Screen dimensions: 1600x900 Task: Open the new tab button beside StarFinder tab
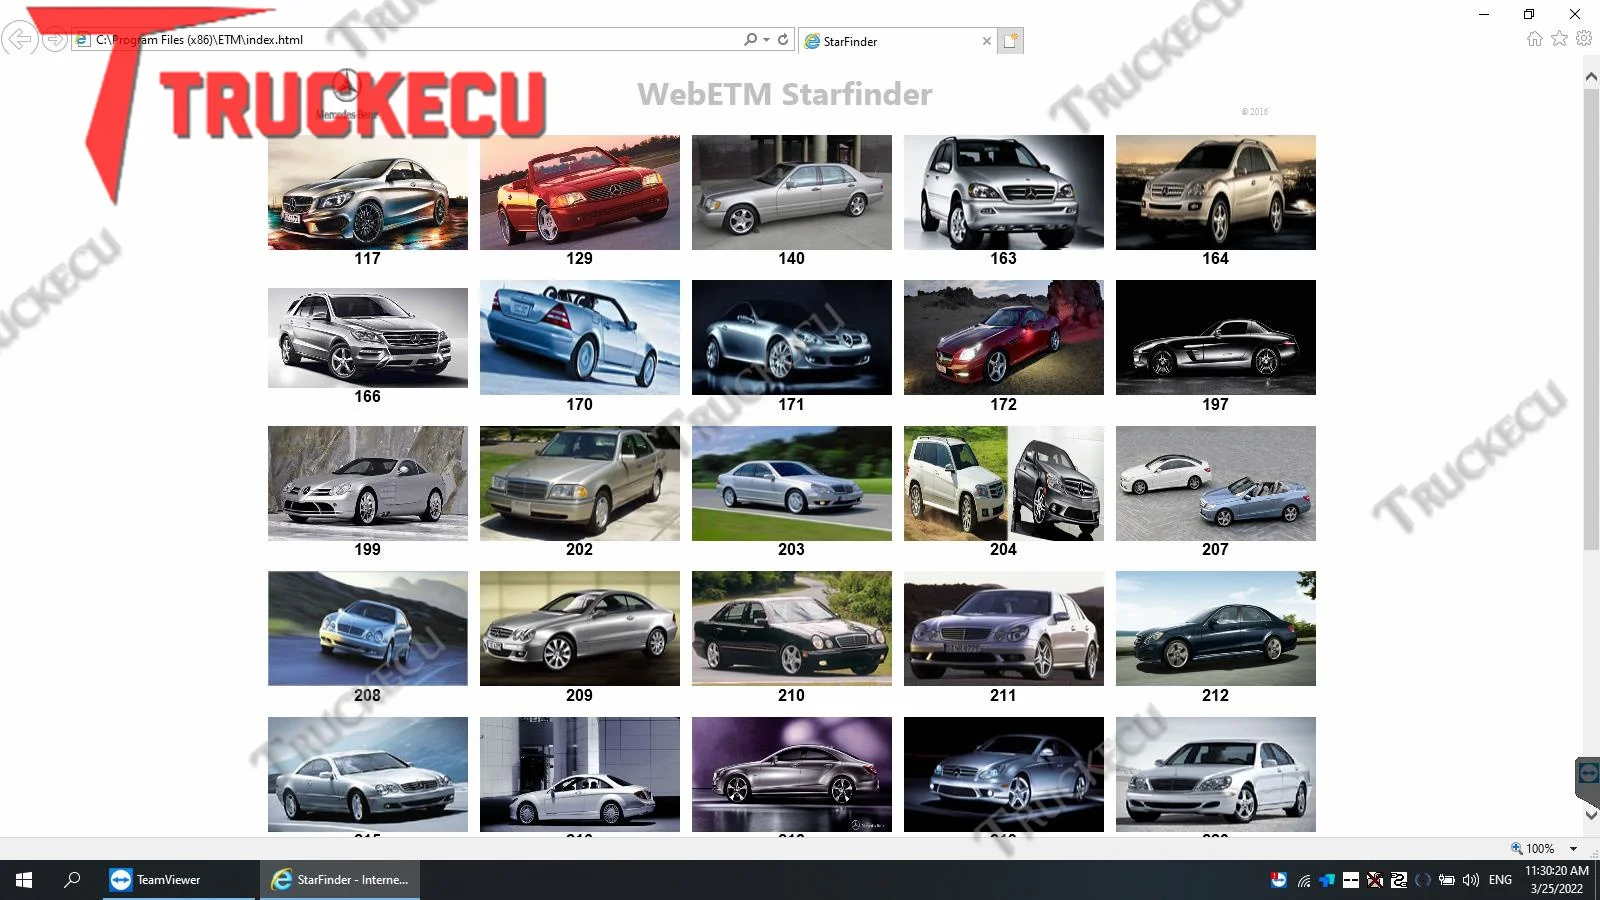[x=1011, y=40]
